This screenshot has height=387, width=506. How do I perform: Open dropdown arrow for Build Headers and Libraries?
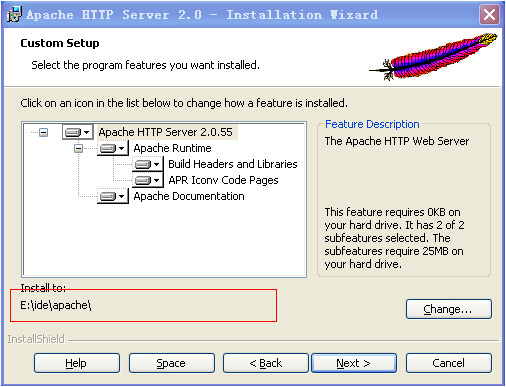157,164
